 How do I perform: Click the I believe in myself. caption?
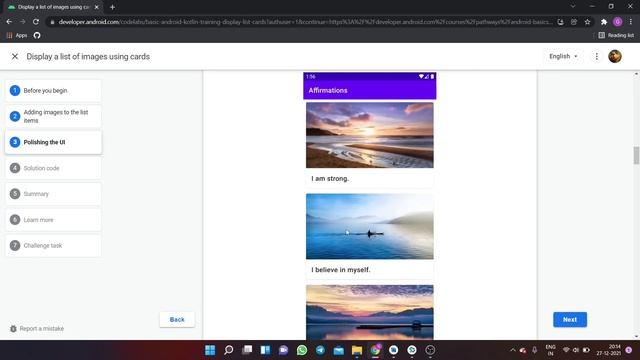click(x=341, y=270)
